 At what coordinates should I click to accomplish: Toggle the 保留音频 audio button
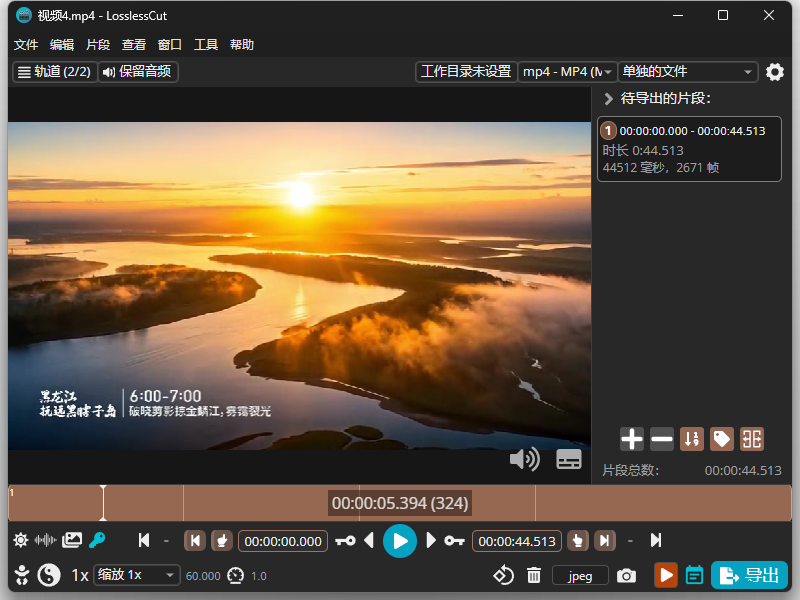tap(138, 71)
